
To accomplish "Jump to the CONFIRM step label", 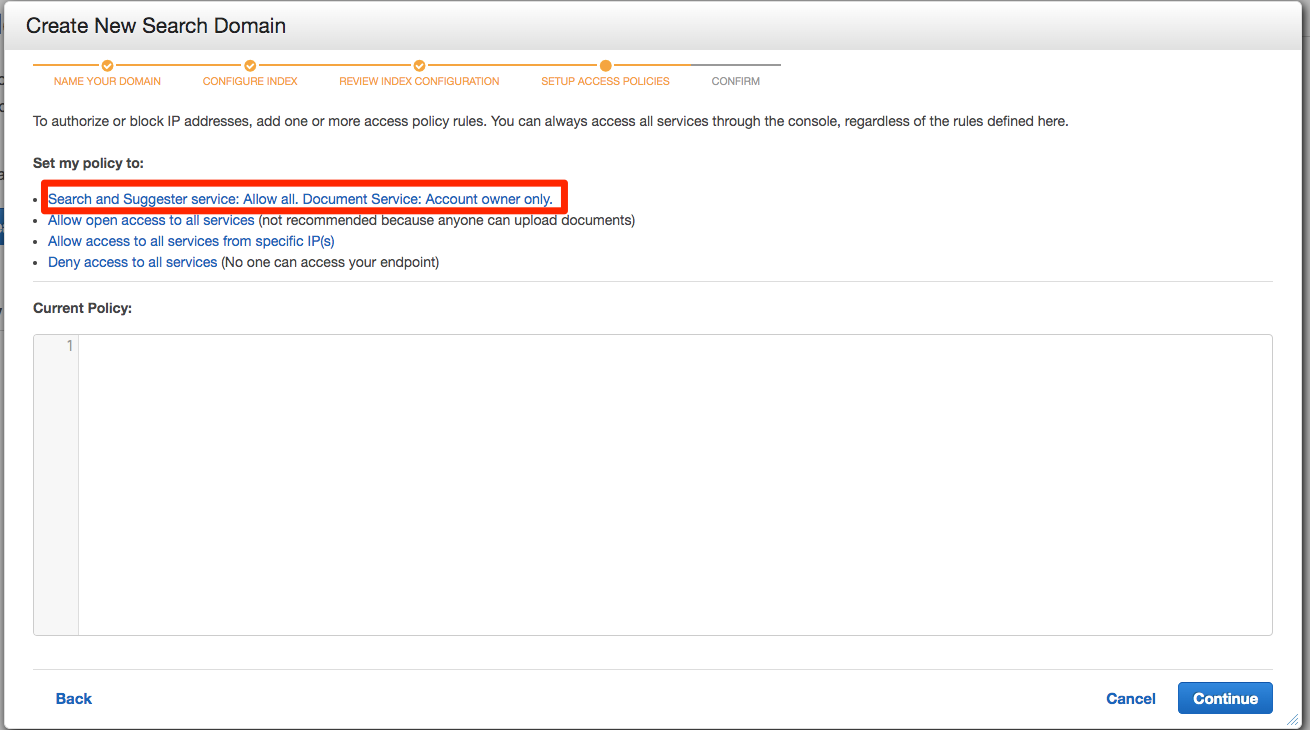I will point(735,82).
